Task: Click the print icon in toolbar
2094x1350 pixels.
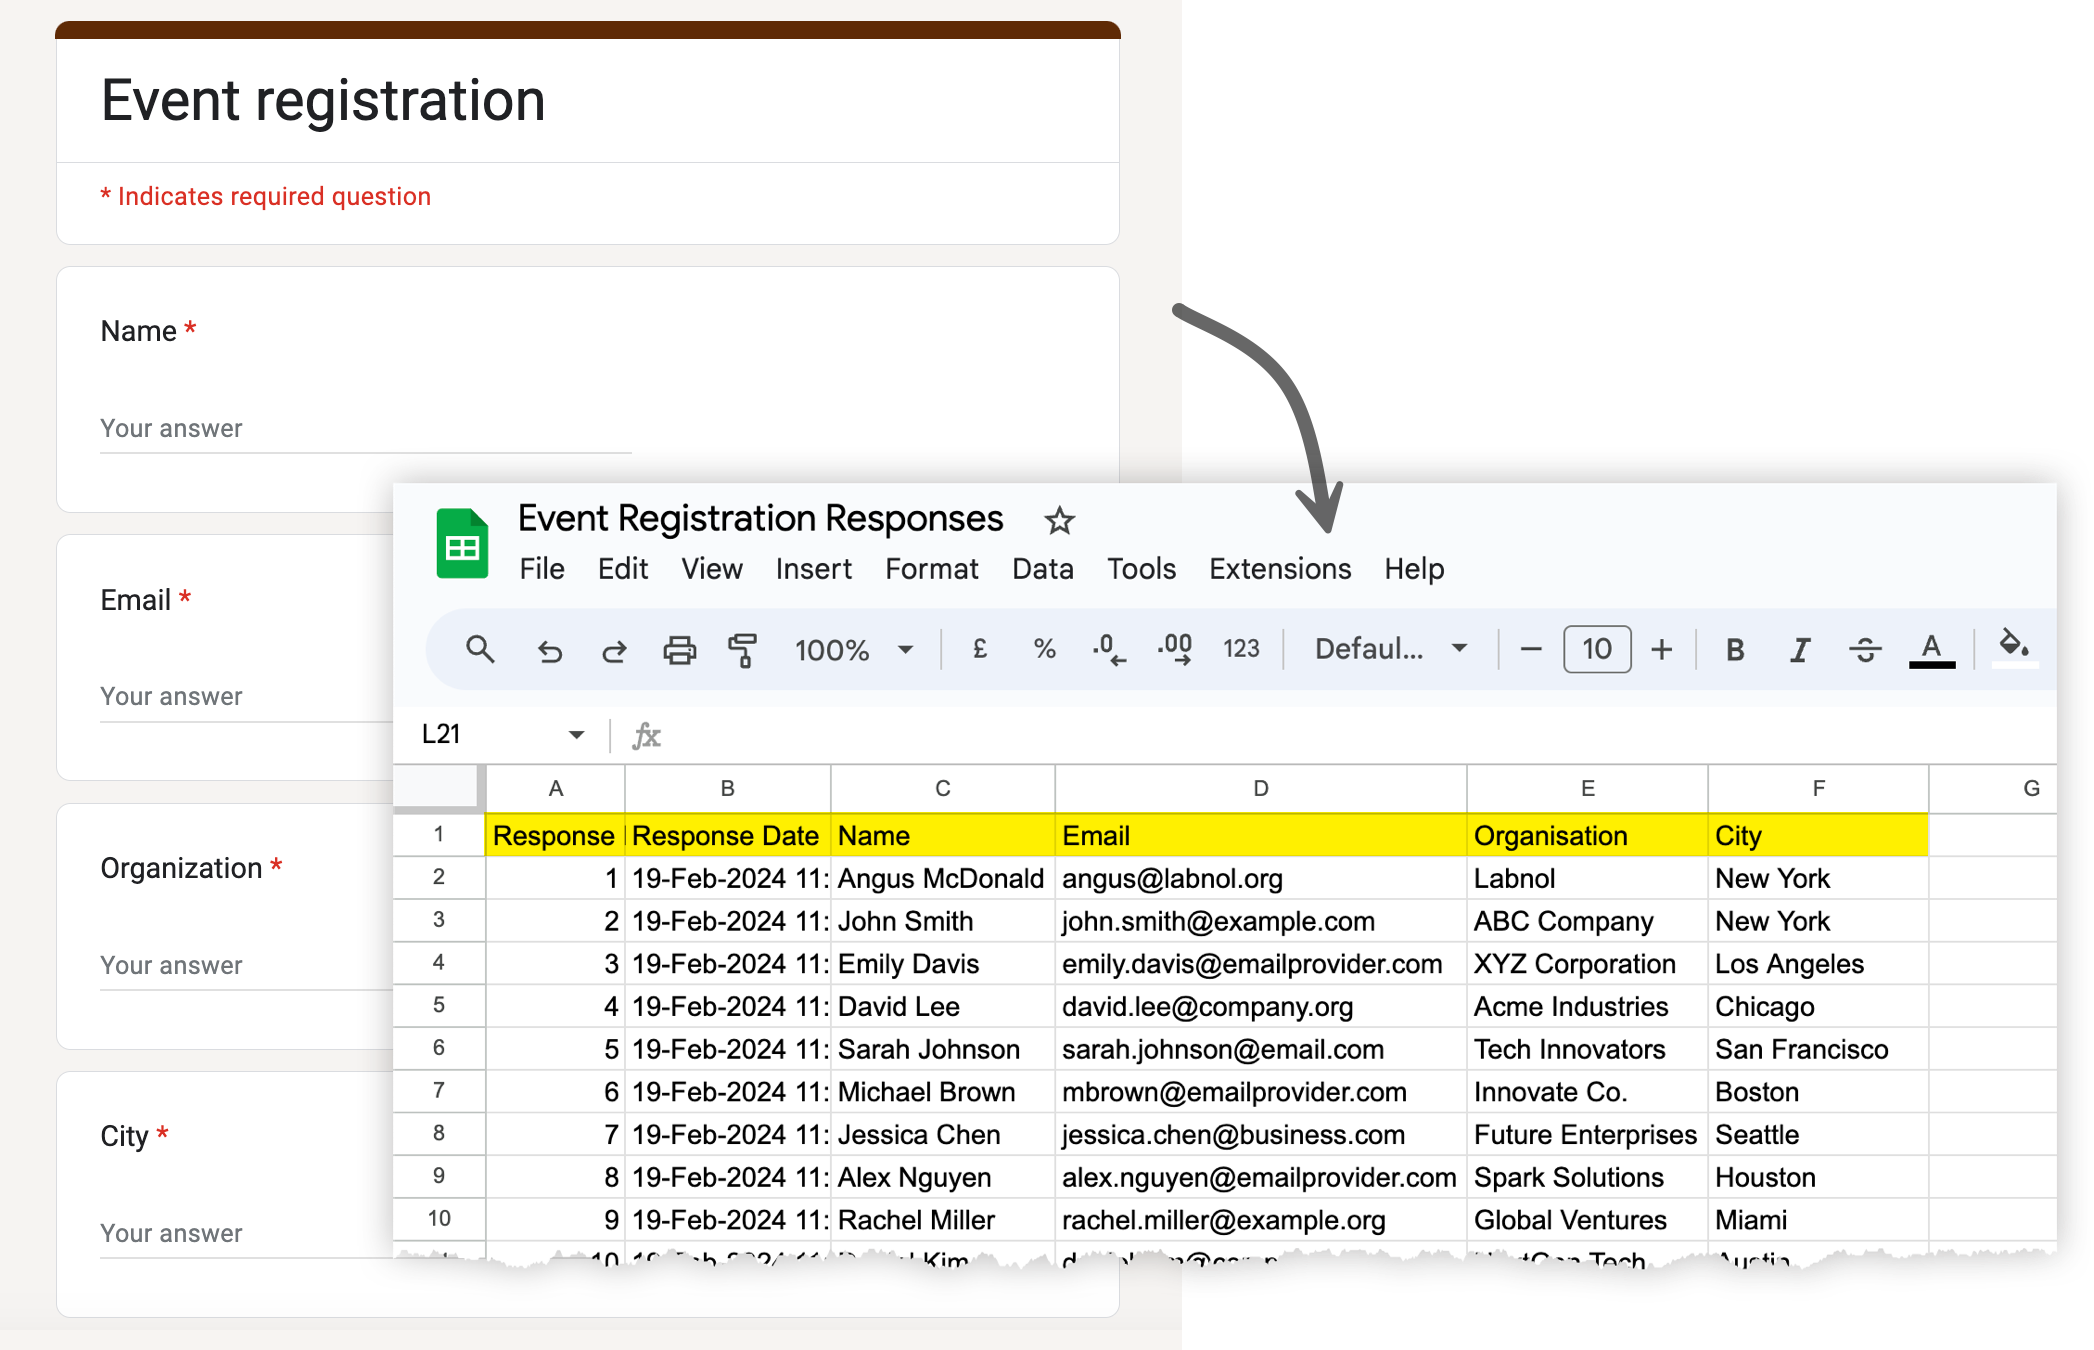Action: click(x=679, y=647)
